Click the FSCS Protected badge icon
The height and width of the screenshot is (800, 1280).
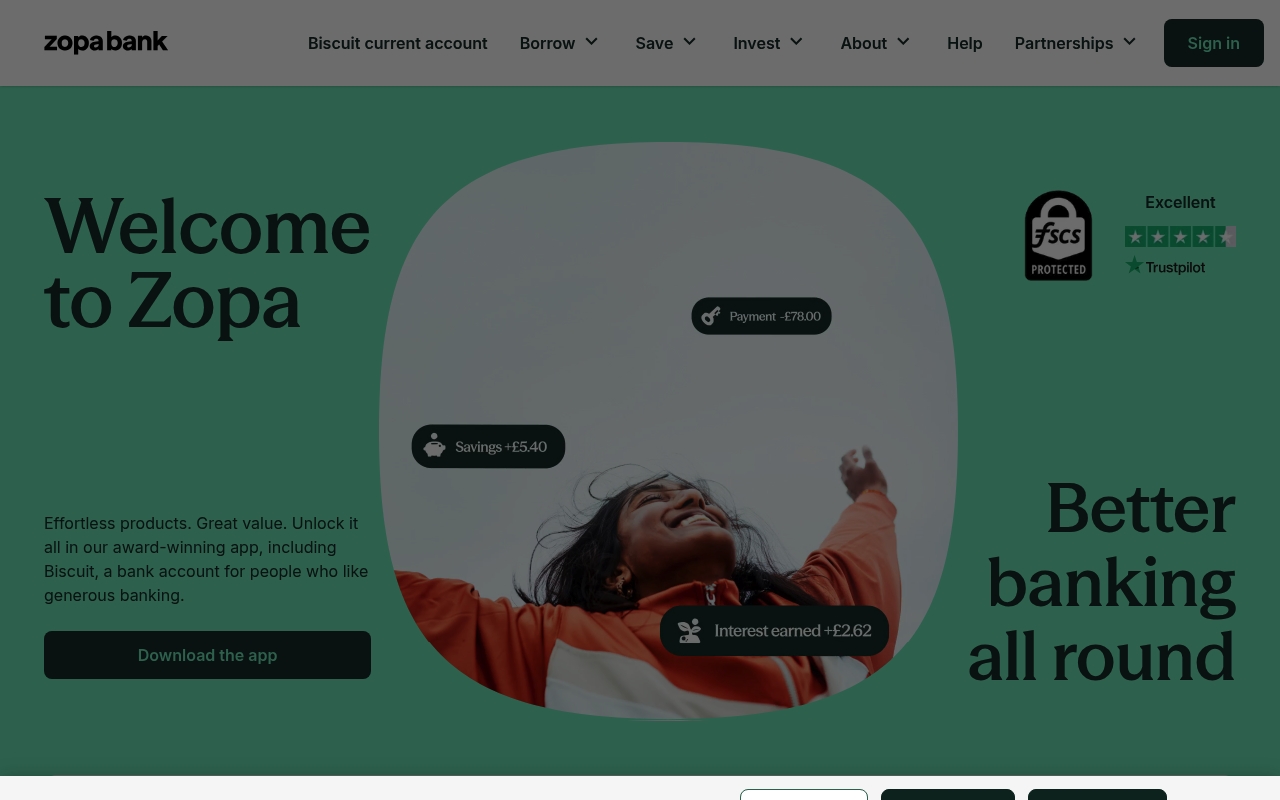point(1058,236)
